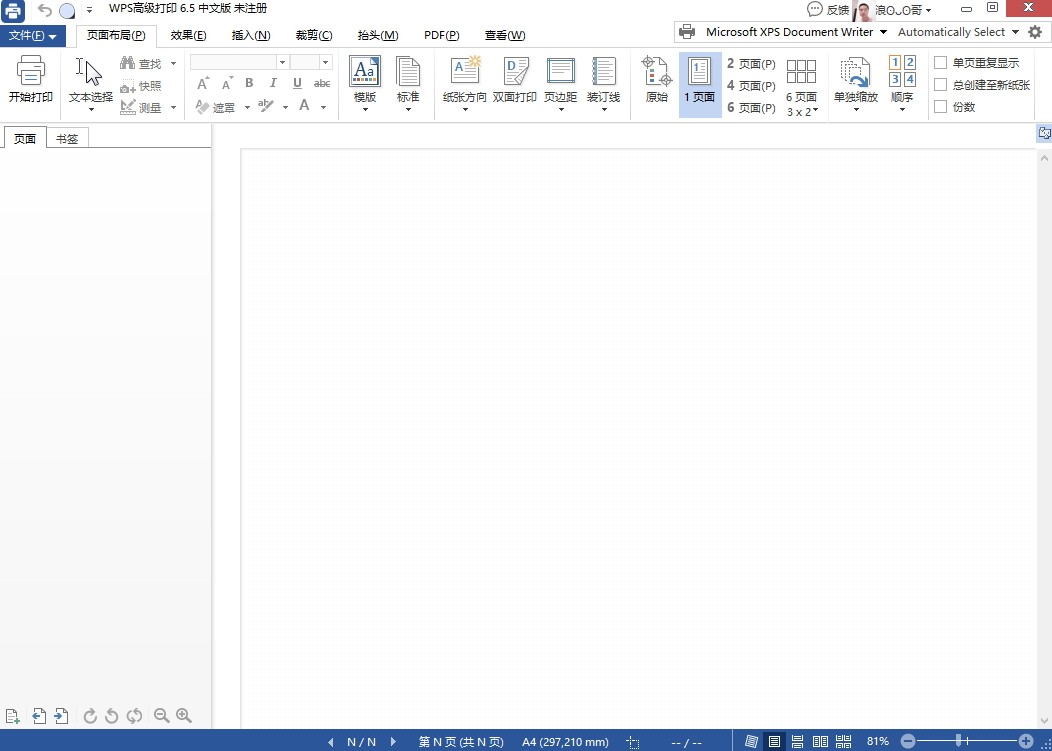This screenshot has width=1052, height=751.
Task: Click the 快照 snapshot icon
Action: (127, 86)
